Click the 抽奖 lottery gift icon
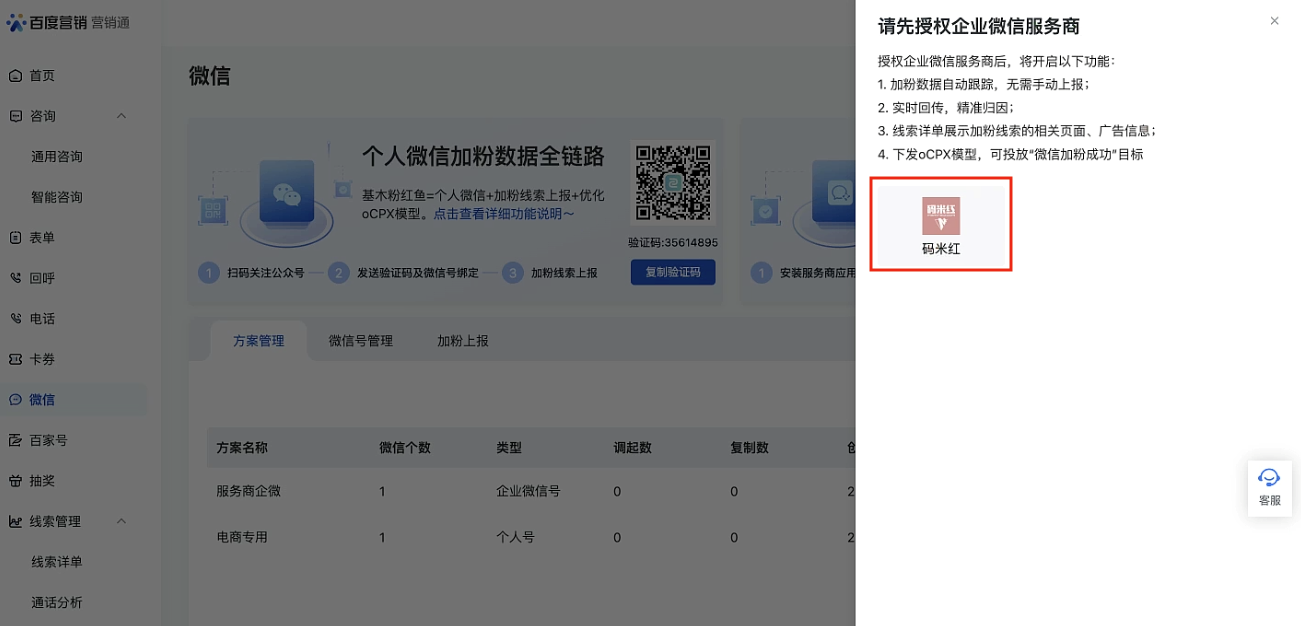The image size is (1301, 626). pyautogui.click(x=16, y=481)
